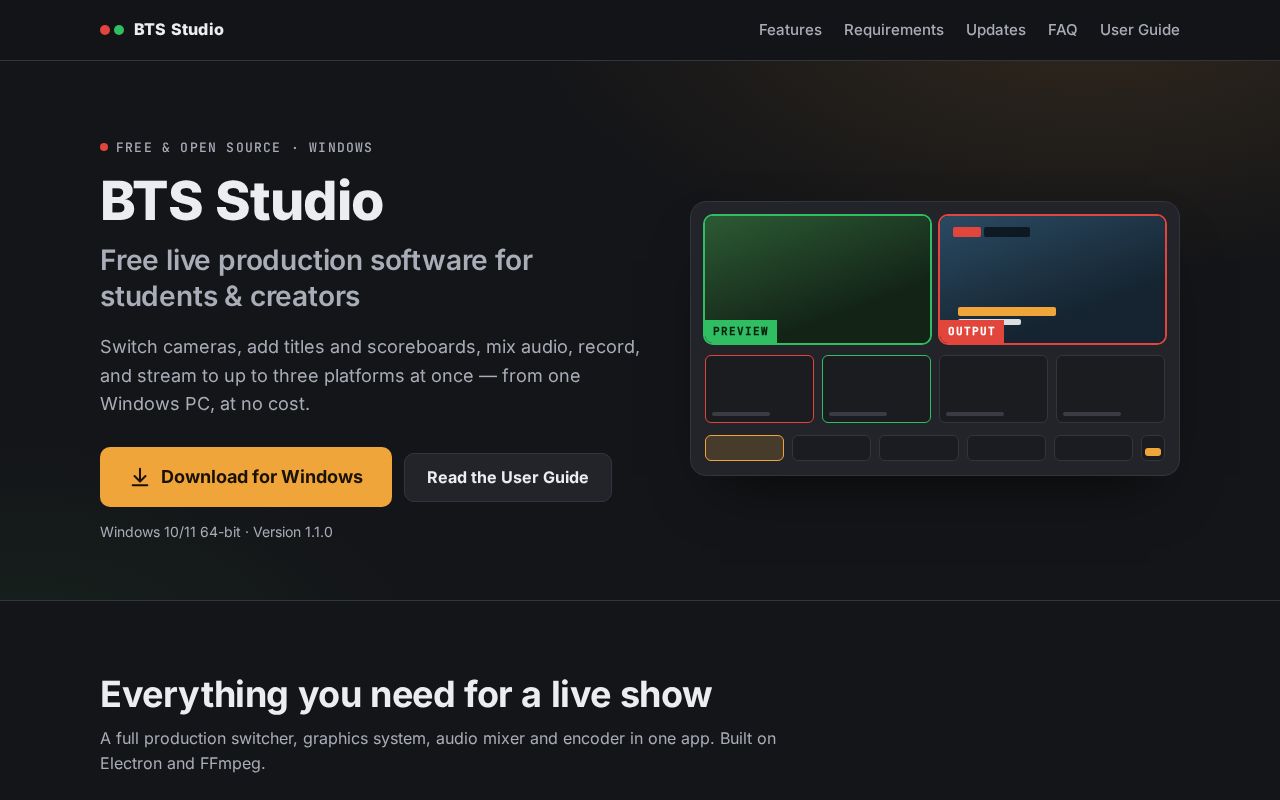Click the PREVIEW label badge

741,331
